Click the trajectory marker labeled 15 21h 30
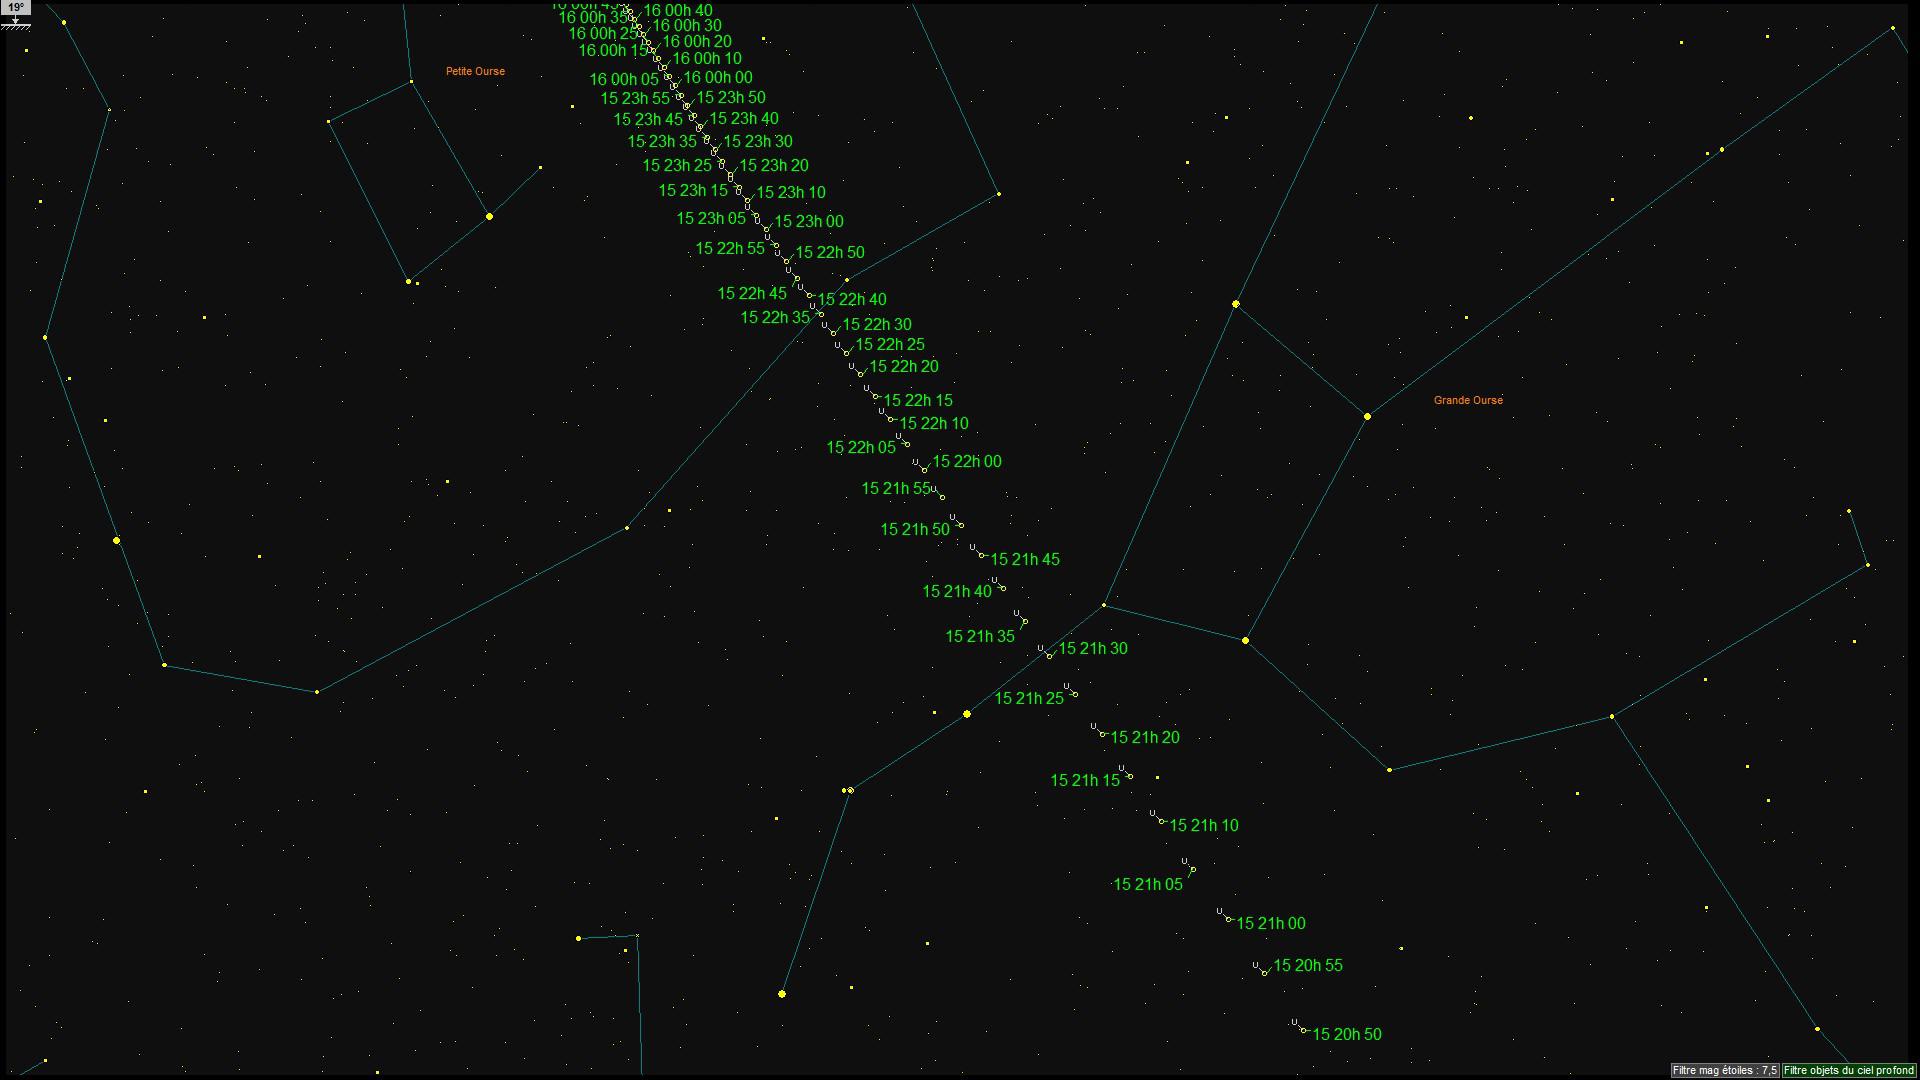The image size is (1920, 1080). (1049, 656)
